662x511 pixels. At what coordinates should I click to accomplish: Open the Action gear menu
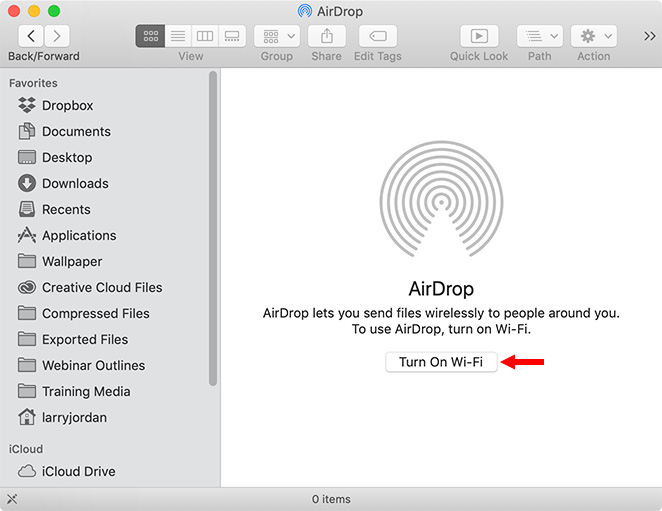pyautogui.click(x=594, y=36)
